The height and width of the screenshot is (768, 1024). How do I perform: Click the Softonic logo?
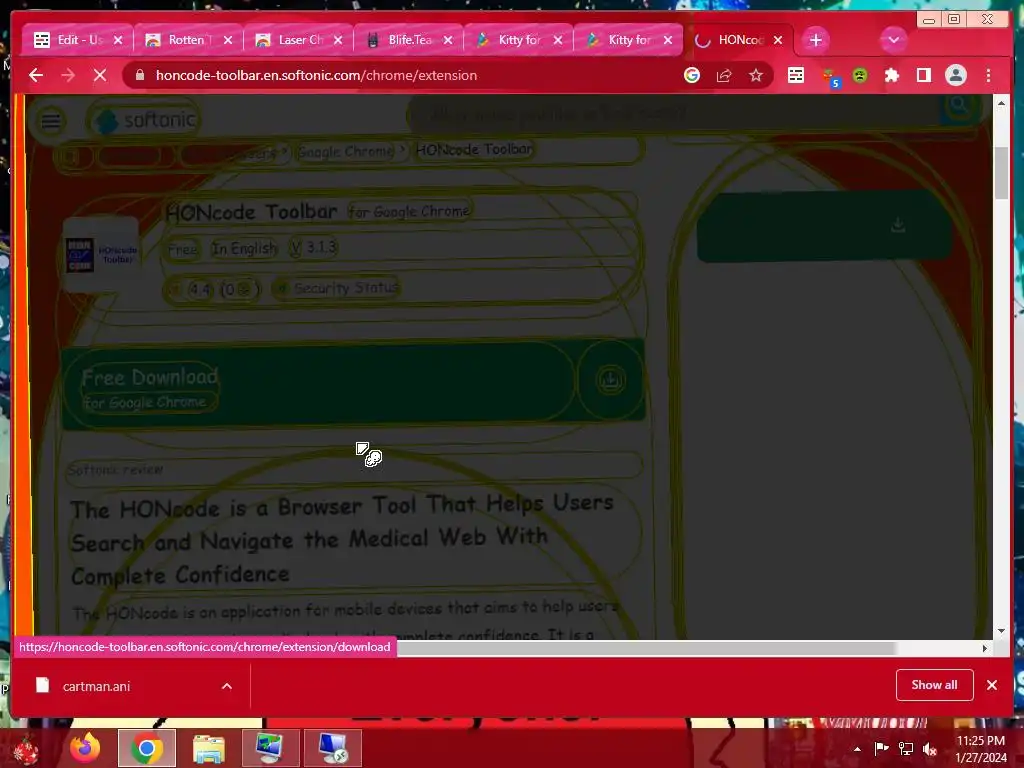[144, 120]
